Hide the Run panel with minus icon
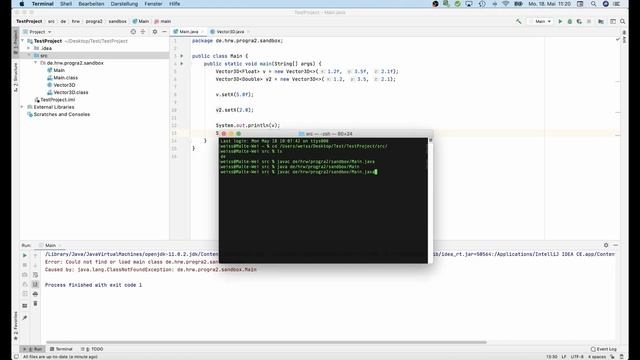 [616, 245]
